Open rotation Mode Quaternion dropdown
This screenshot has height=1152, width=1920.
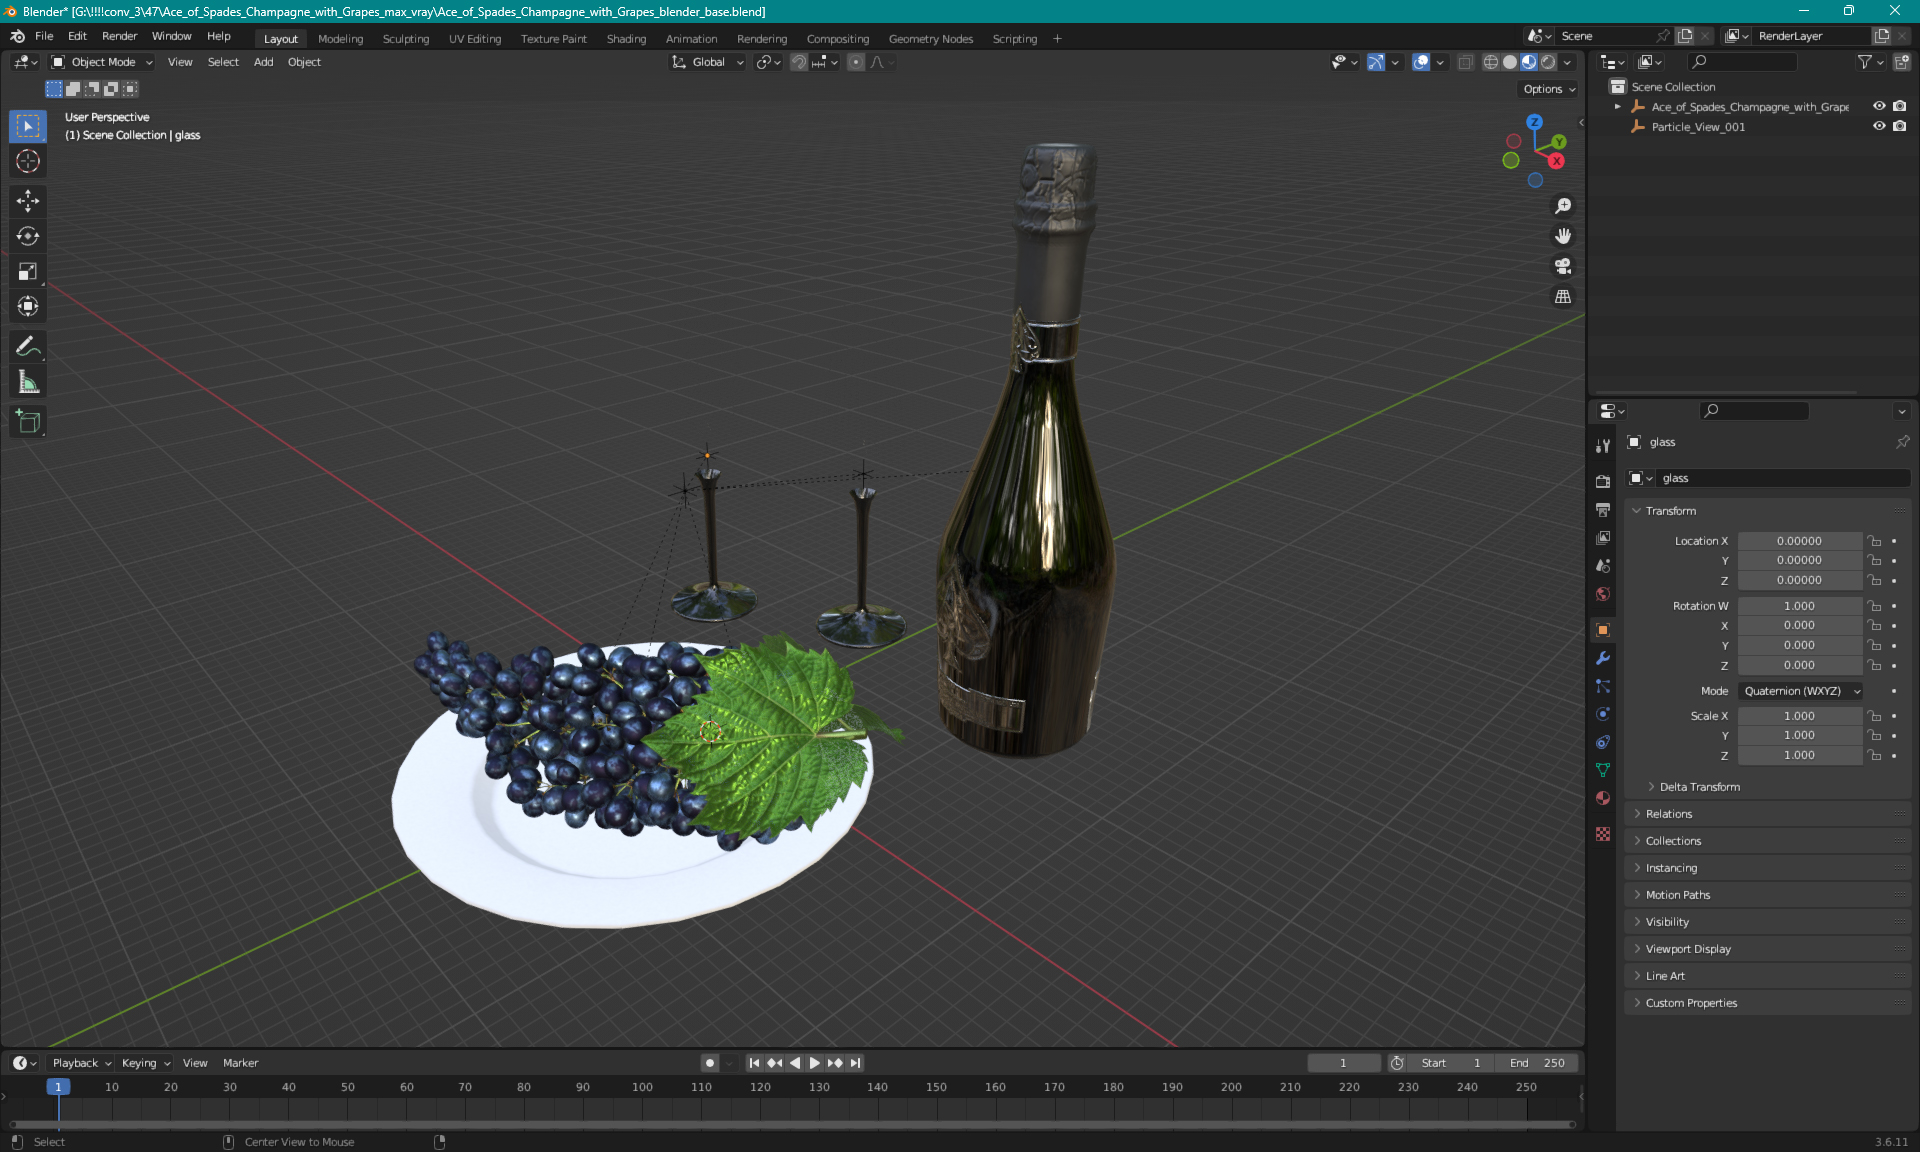[x=1800, y=691]
